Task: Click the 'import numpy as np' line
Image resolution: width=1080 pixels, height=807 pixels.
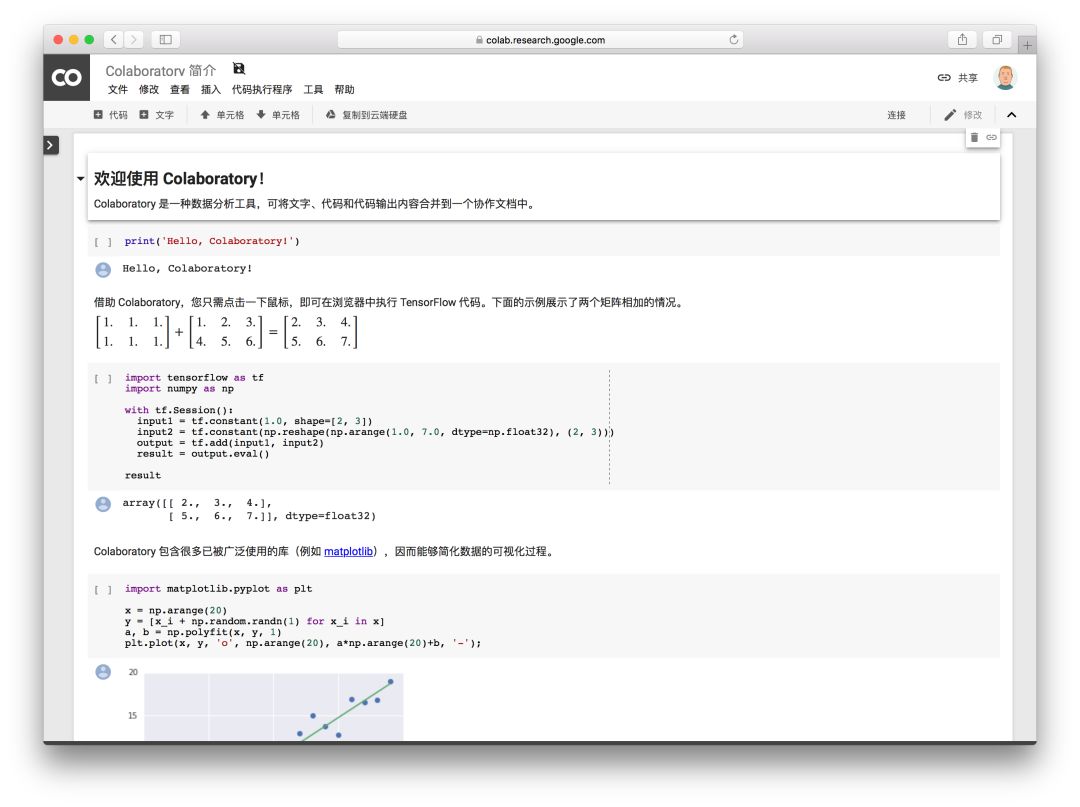Action: click(x=179, y=389)
